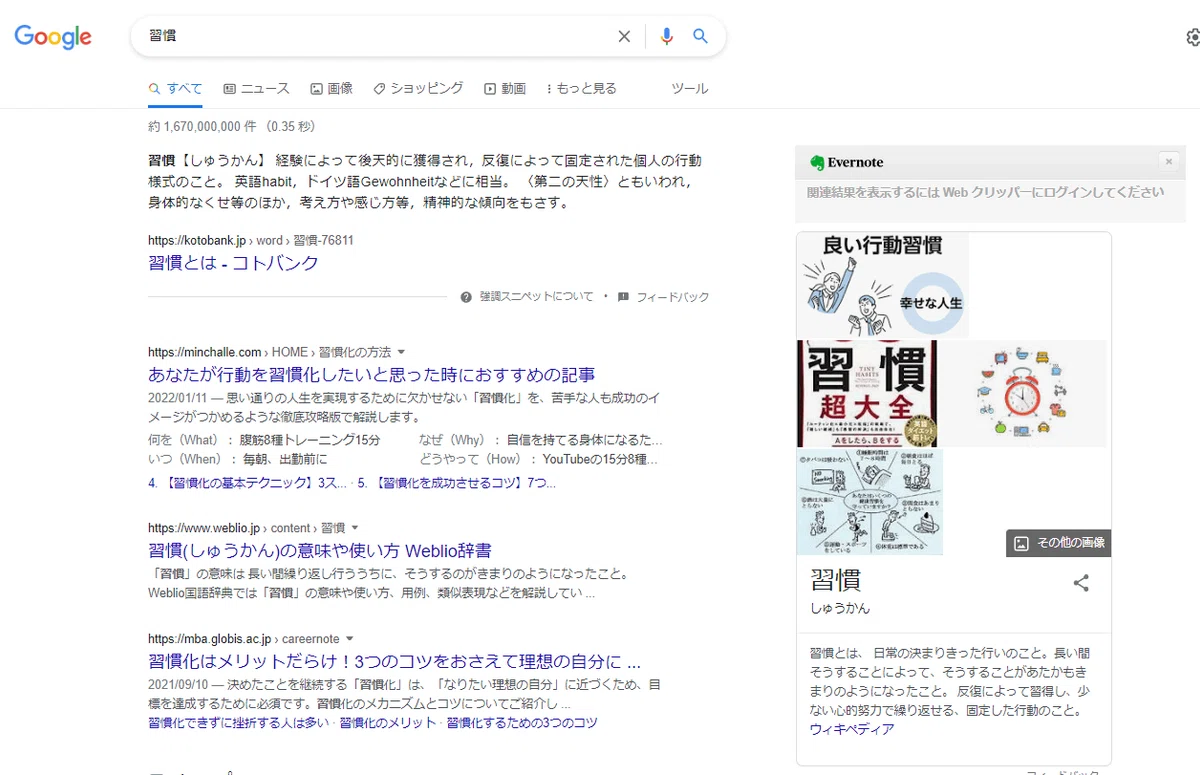Open the ショッピング tab
The width and height of the screenshot is (1200, 775).
(x=418, y=88)
